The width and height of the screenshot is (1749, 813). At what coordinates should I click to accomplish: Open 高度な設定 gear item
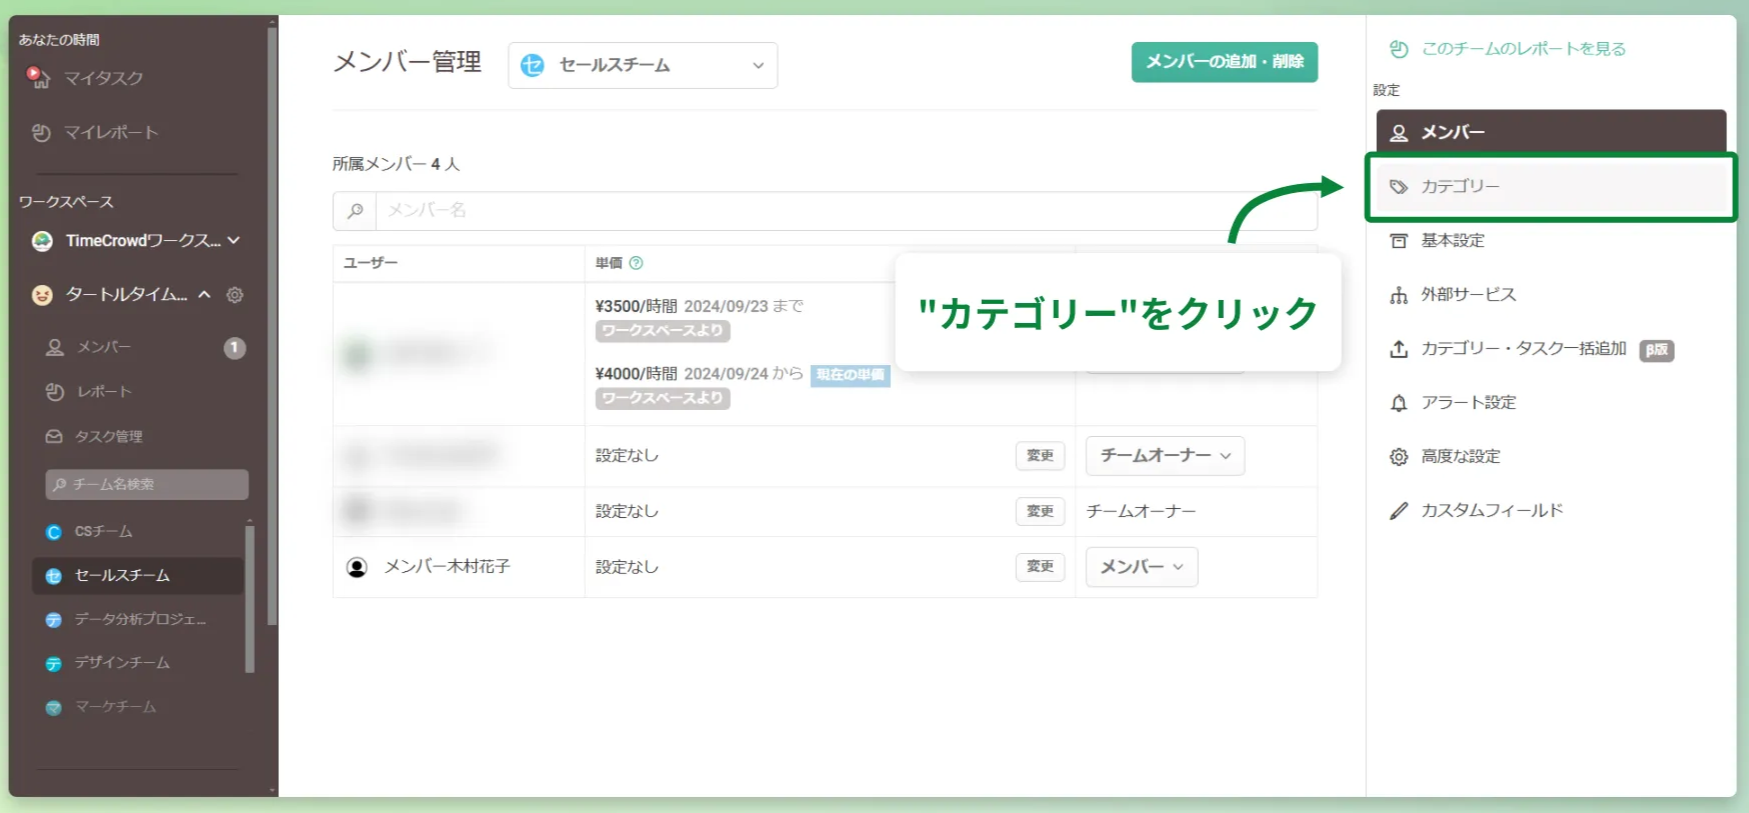click(1460, 457)
